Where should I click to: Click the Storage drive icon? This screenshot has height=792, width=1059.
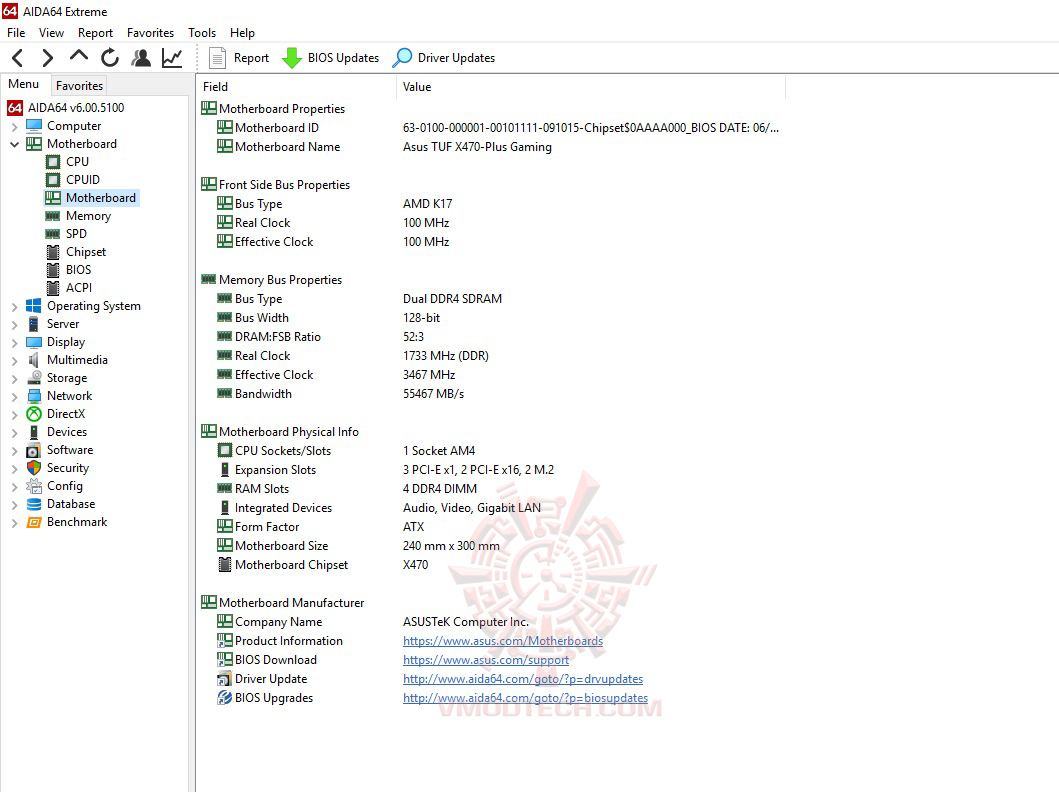34,378
